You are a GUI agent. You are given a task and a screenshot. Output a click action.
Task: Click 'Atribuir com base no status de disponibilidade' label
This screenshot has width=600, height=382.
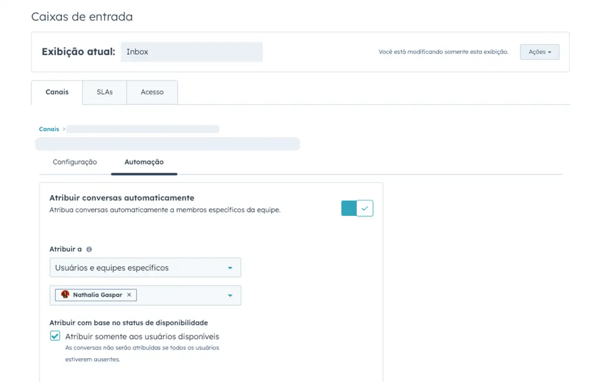(129, 323)
